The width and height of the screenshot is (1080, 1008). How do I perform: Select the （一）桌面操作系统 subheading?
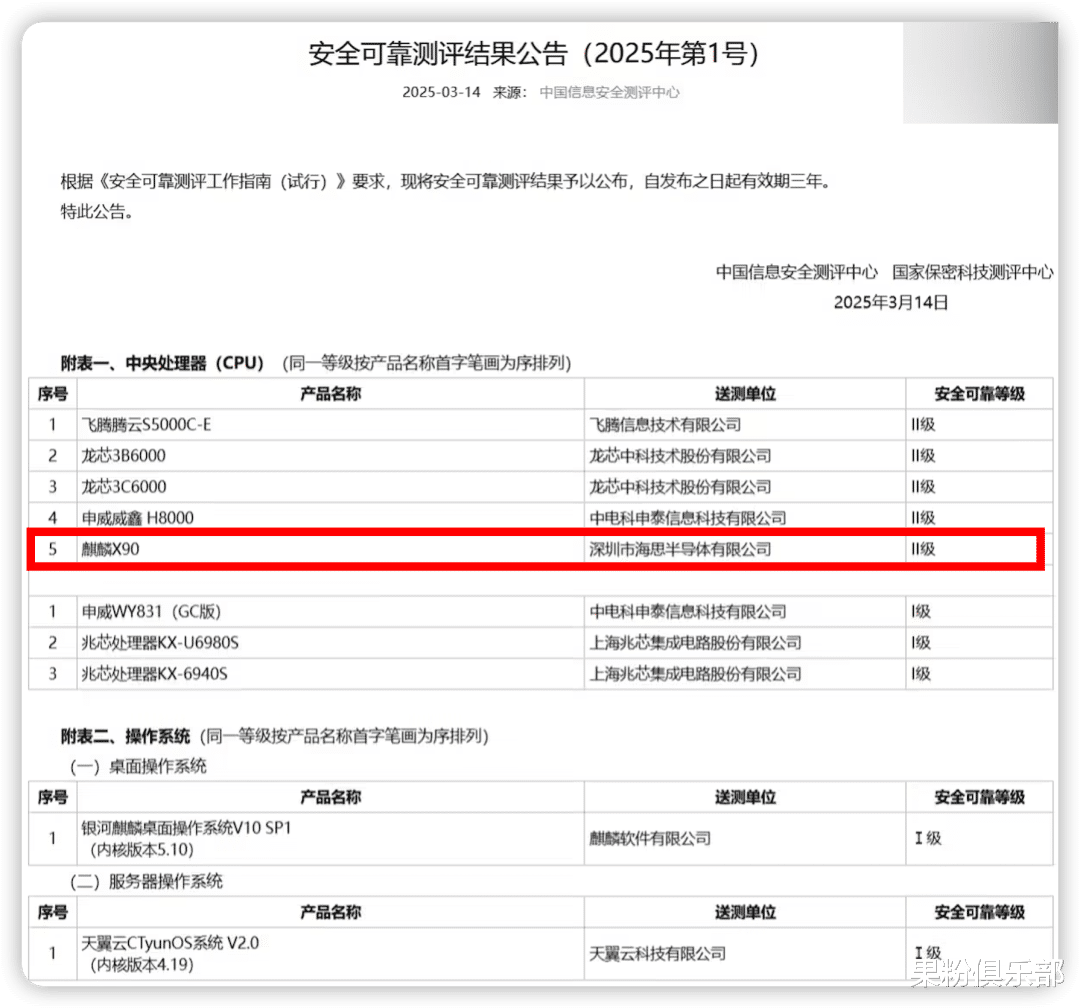(x=138, y=766)
